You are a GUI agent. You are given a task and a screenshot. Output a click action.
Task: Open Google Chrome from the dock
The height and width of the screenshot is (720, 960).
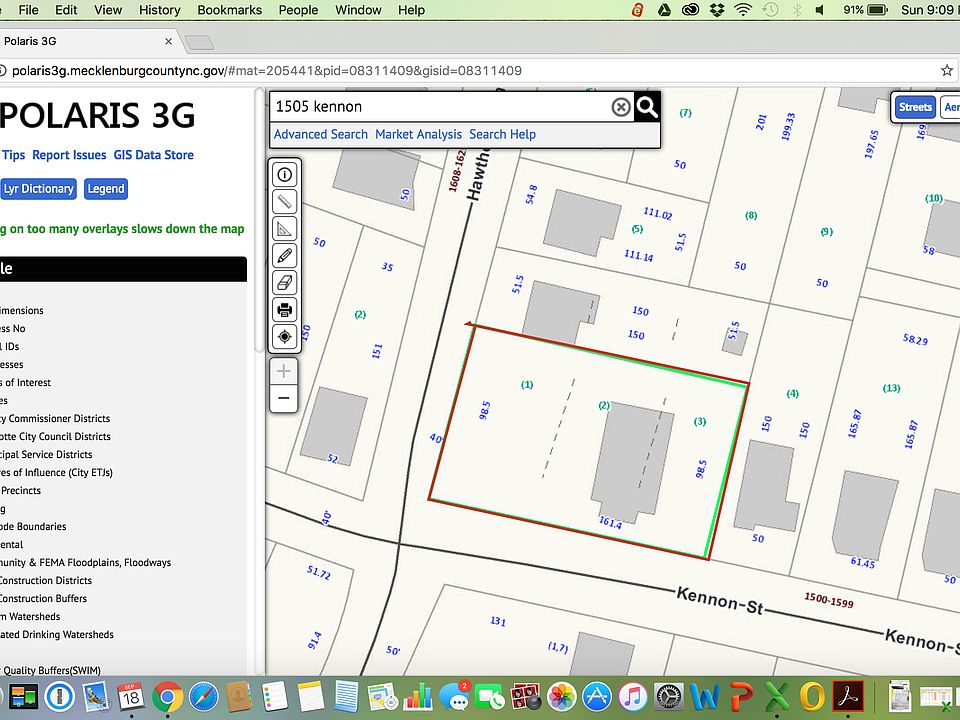[167, 696]
